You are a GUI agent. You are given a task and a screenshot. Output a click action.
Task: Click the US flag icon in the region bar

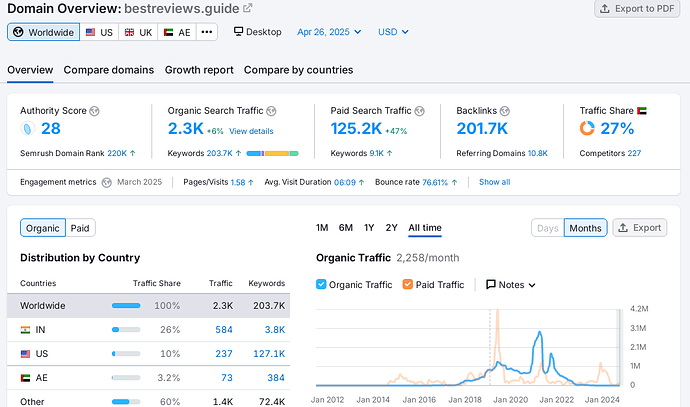pos(90,32)
